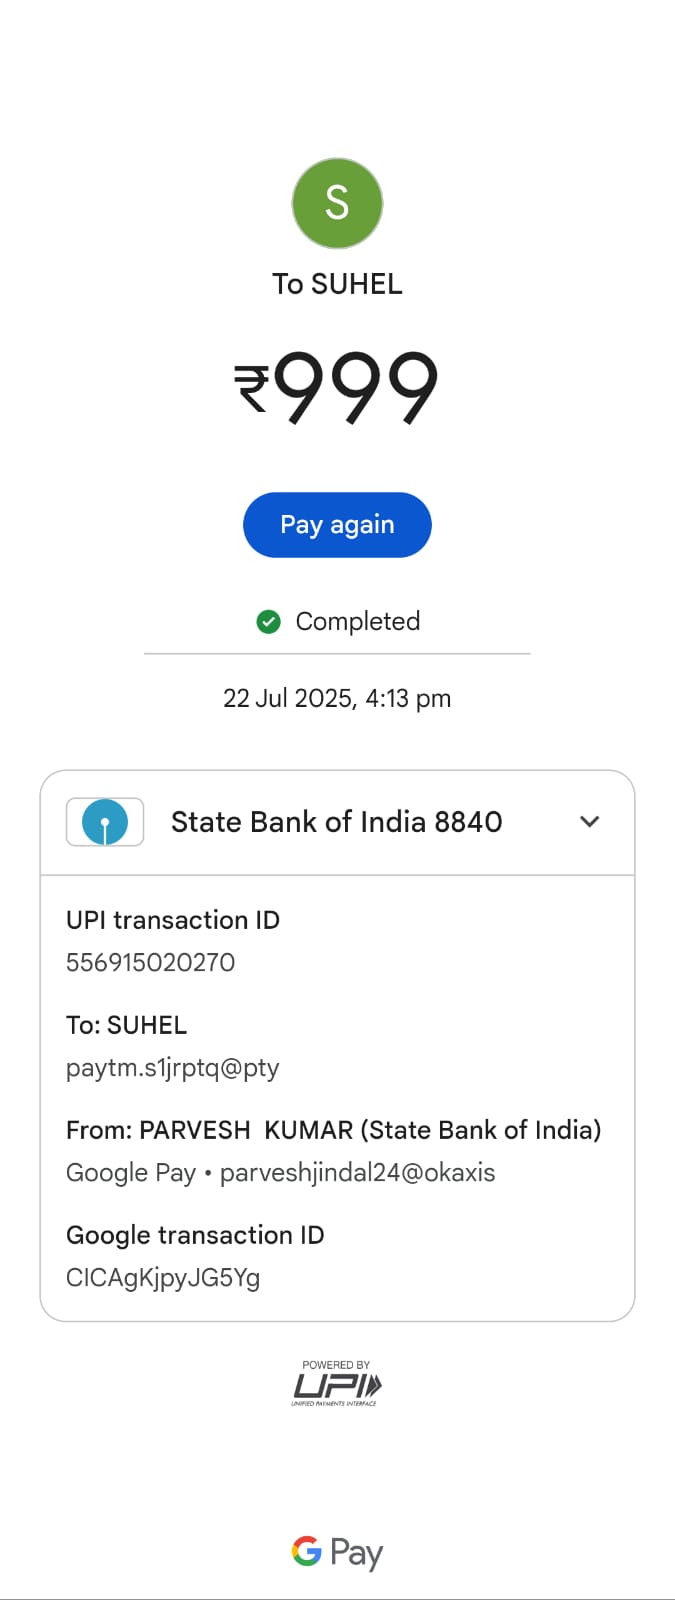The image size is (675, 1600).
Task: Tap the ₹999 payment amount
Action: coord(337,388)
